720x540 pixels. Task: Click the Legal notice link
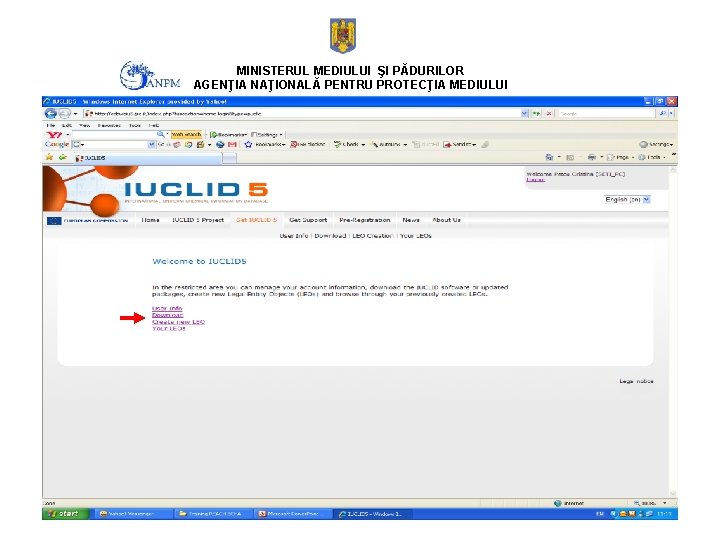point(636,381)
